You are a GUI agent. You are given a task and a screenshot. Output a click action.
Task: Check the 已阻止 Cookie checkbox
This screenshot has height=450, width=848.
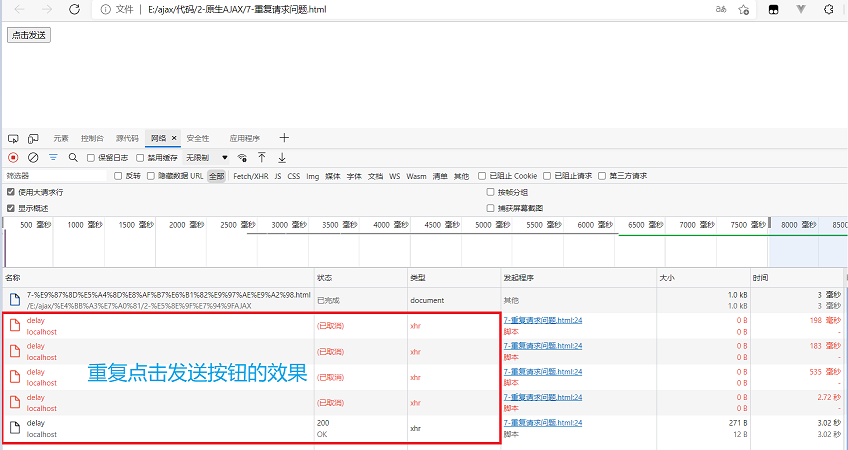coord(482,176)
